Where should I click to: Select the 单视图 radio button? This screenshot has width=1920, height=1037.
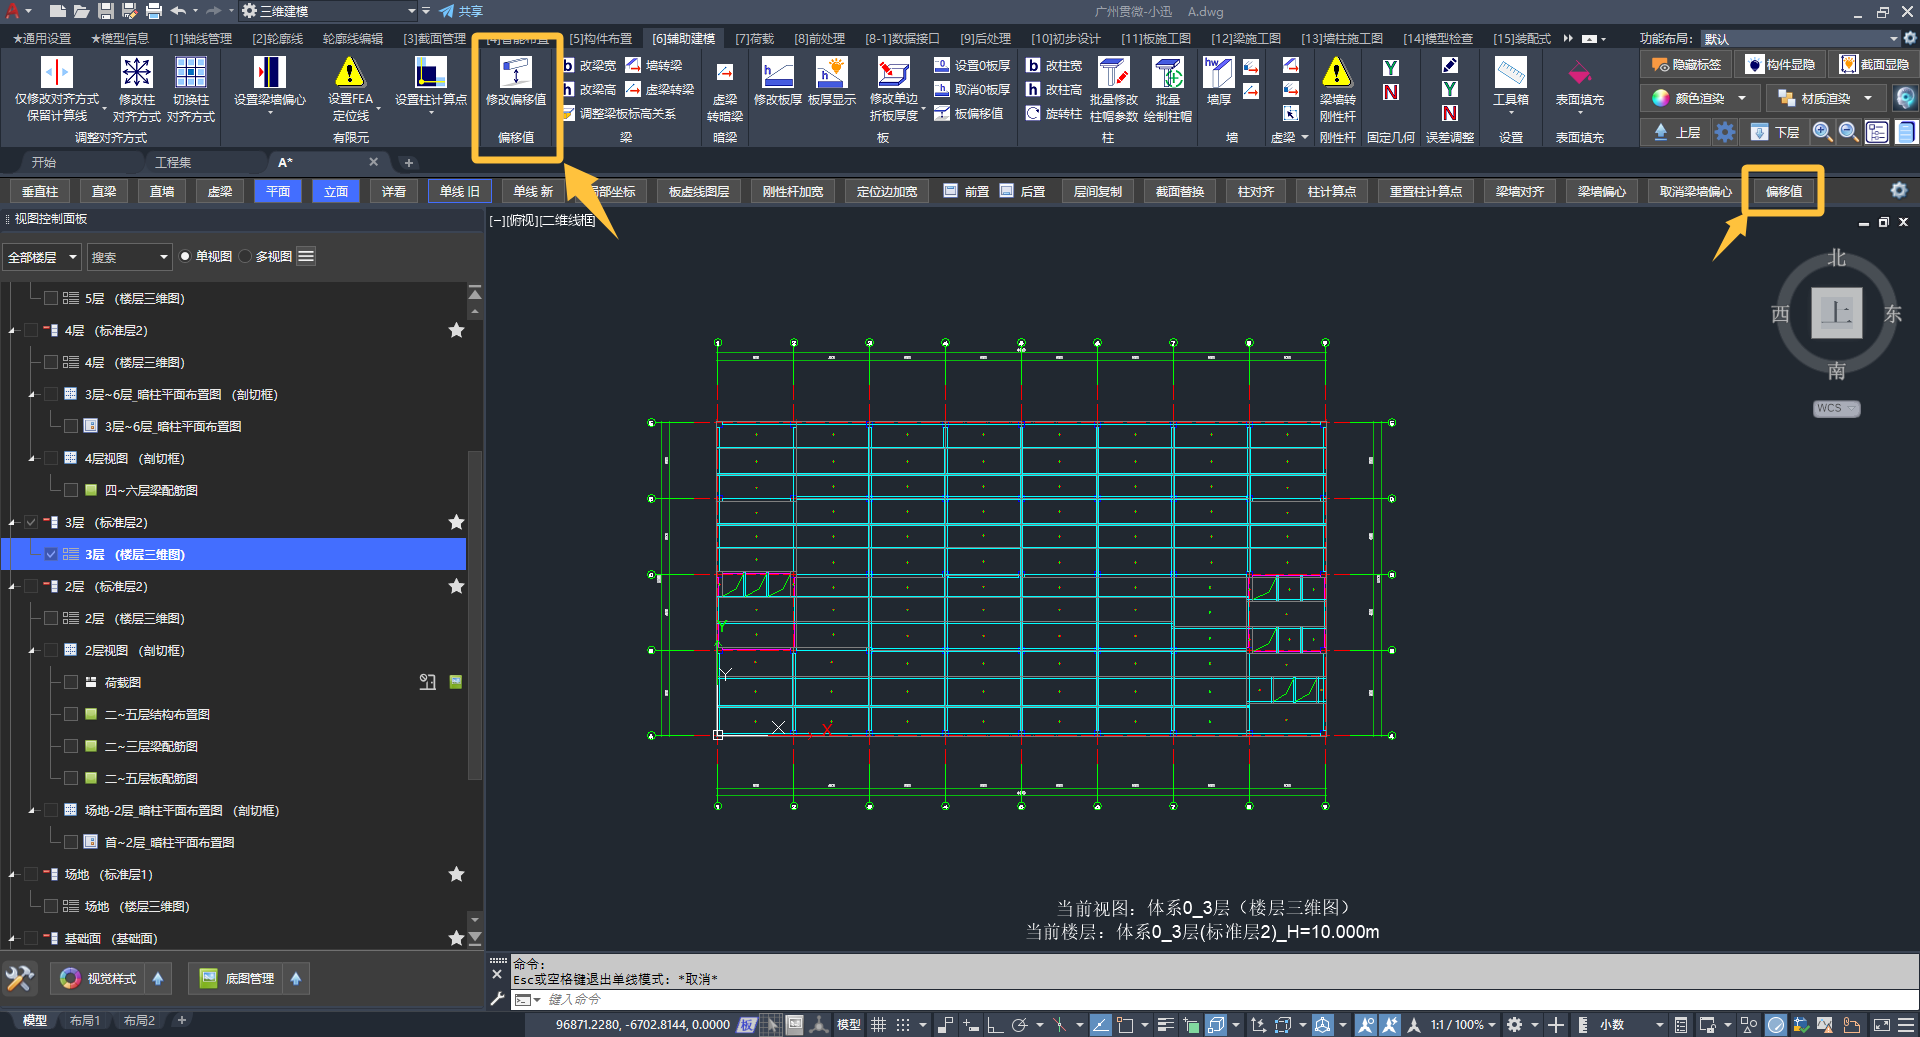[x=185, y=257]
